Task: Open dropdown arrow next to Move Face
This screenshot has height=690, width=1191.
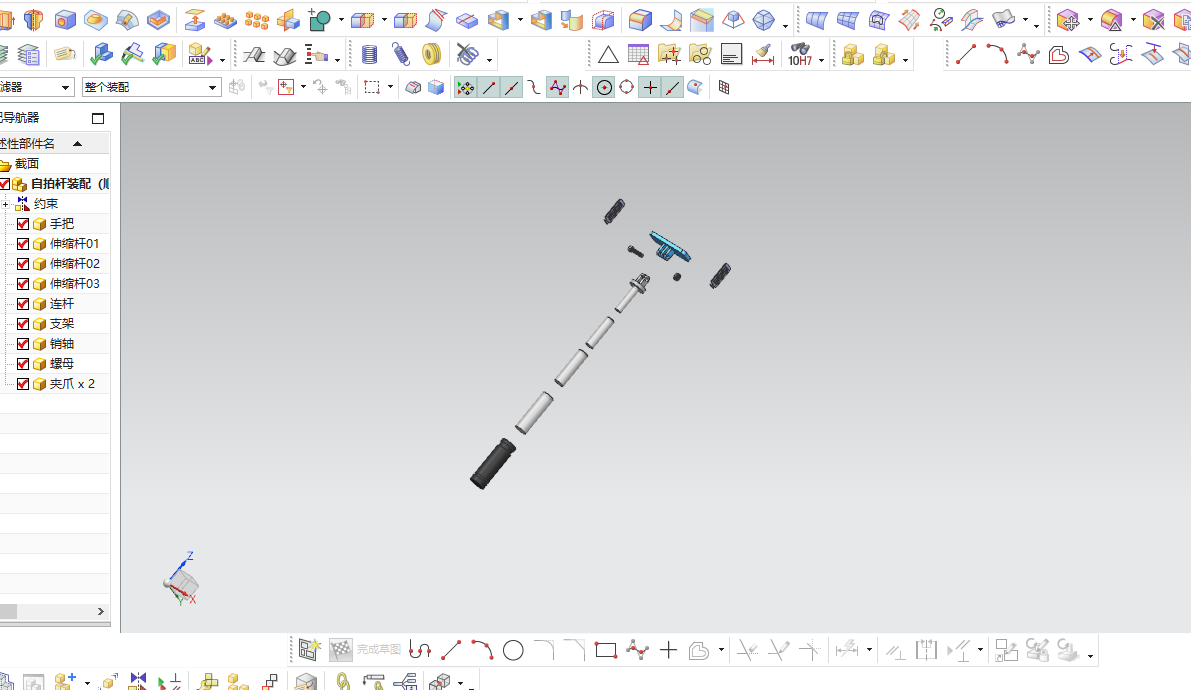Action: click(x=1090, y=21)
